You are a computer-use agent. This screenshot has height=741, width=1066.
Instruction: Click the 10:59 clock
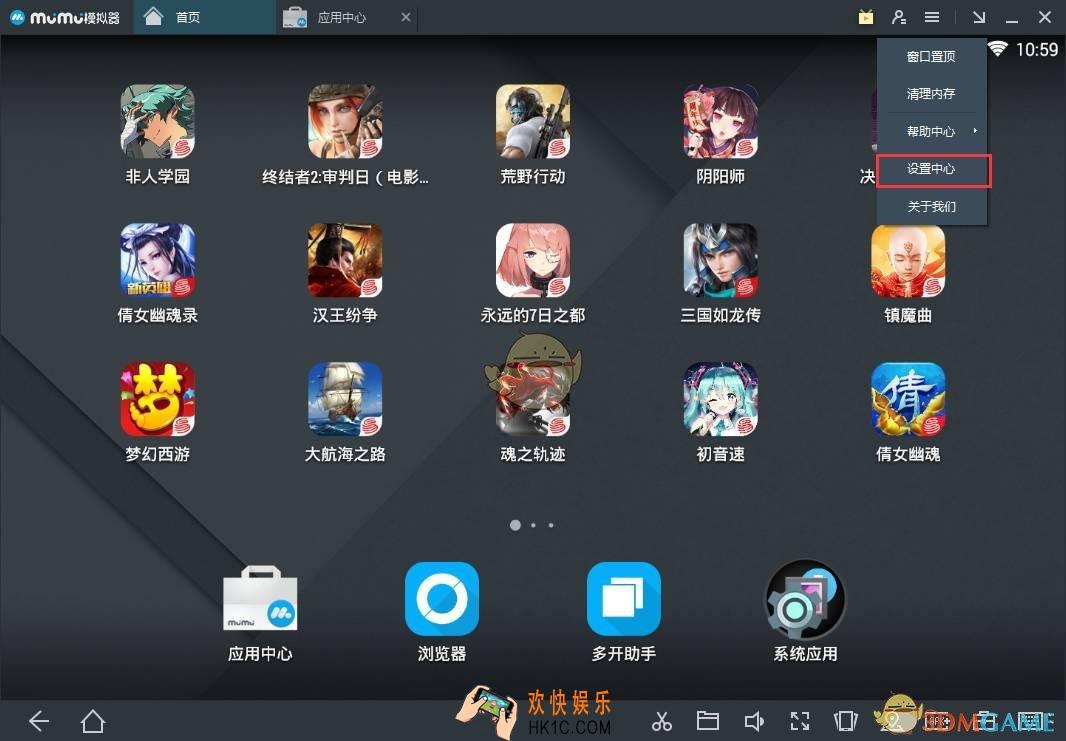(1037, 50)
